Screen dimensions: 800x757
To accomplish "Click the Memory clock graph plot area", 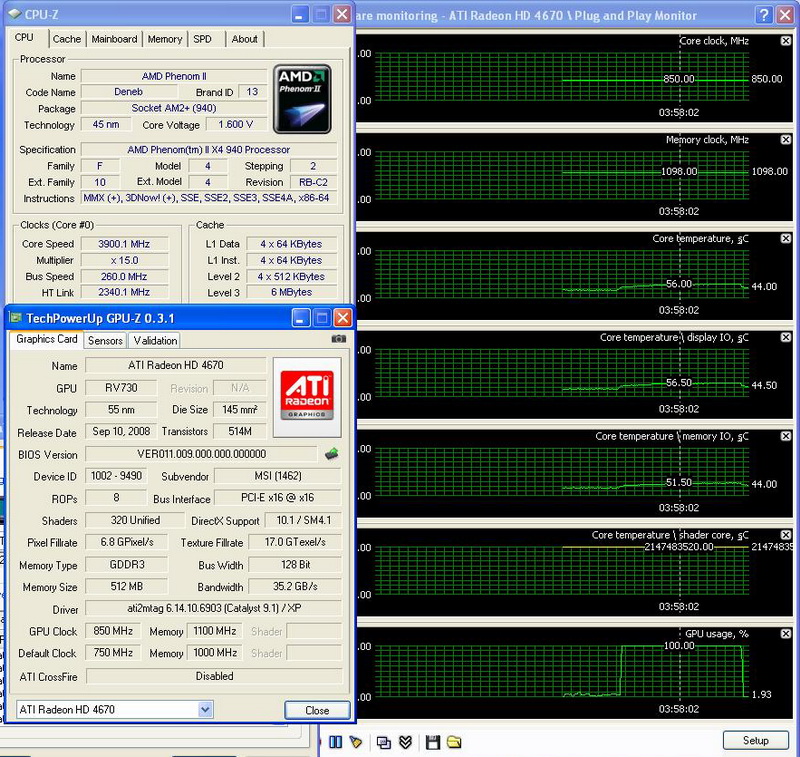I will [562, 176].
